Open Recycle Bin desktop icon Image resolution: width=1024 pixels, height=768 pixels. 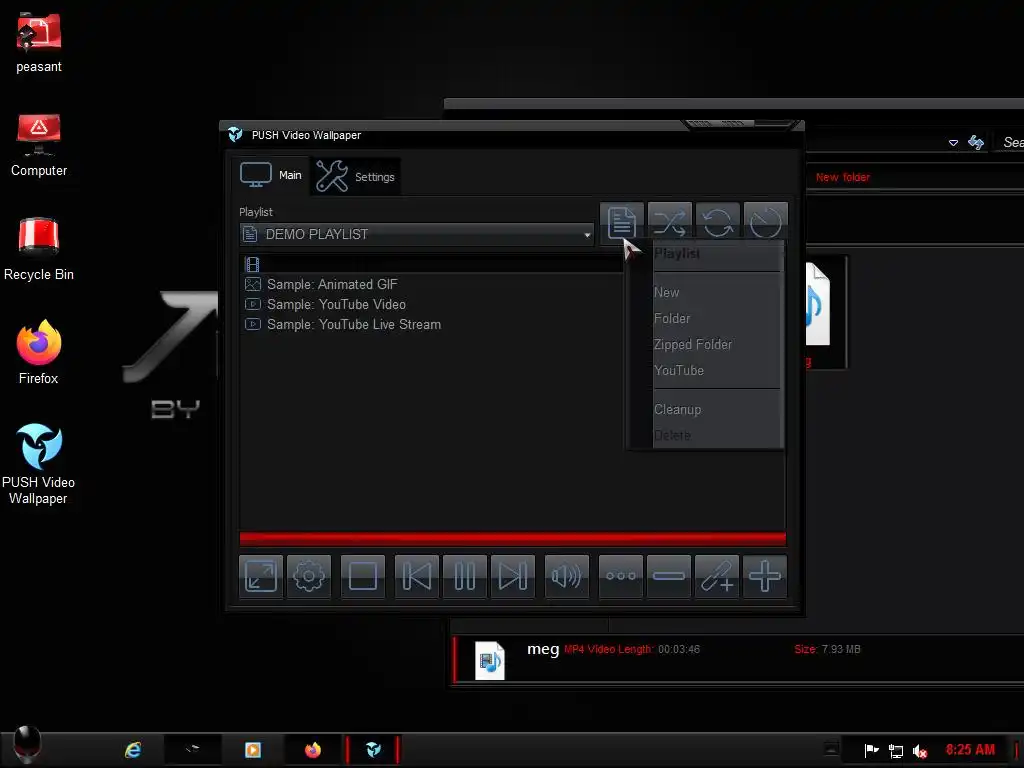click(x=39, y=249)
